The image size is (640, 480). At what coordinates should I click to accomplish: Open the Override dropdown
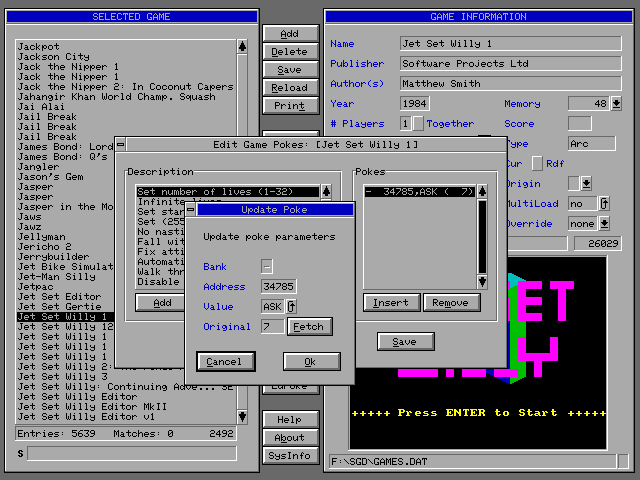pyautogui.click(x=605, y=223)
